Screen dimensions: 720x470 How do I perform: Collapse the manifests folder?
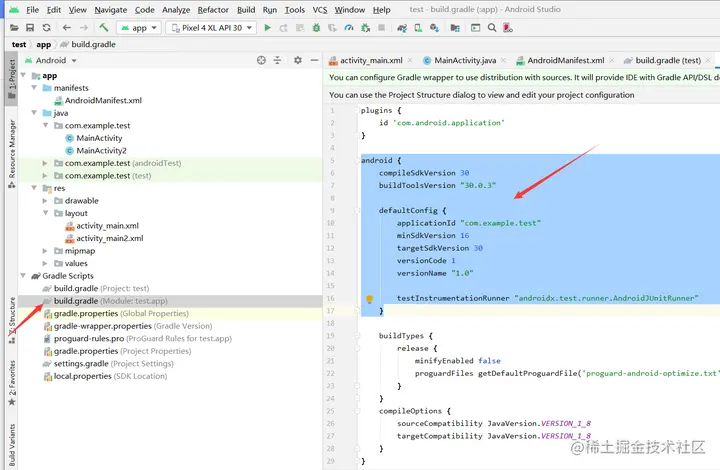[x=34, y=87]
